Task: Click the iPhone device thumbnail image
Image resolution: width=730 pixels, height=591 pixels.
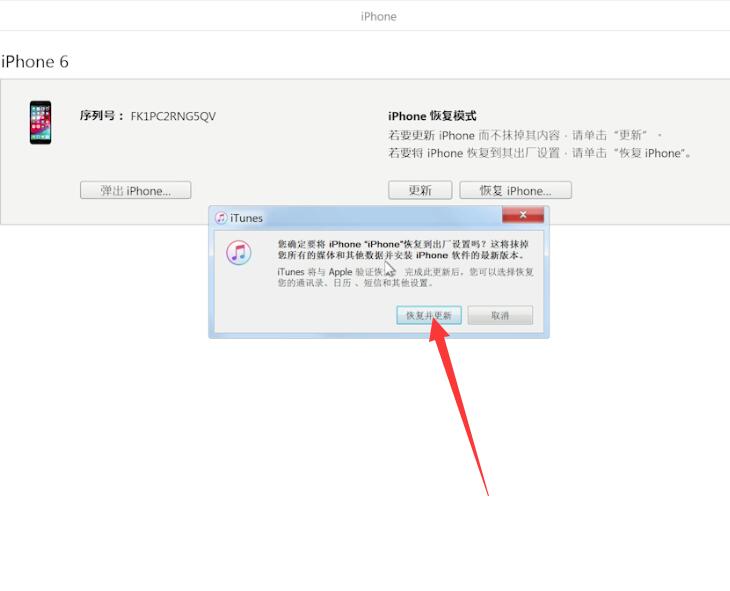Action: (x=41, y=122)
